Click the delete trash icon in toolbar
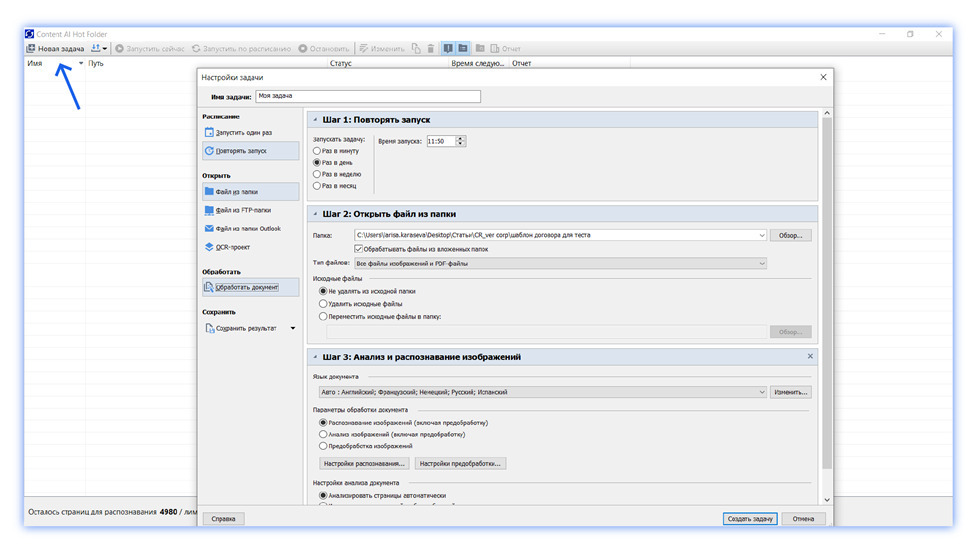974x550 pixels. click(430, 48)
